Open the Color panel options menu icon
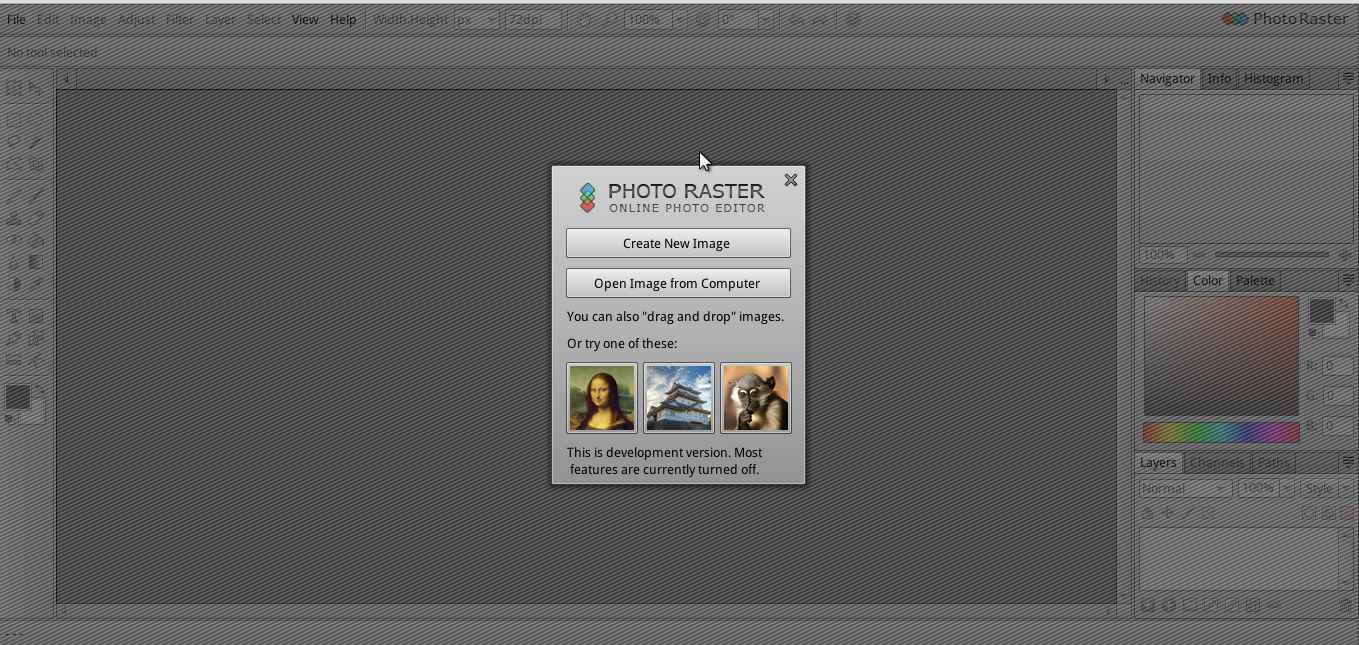This screenshot has width=1359, height=645. [x=1347, y=280]
